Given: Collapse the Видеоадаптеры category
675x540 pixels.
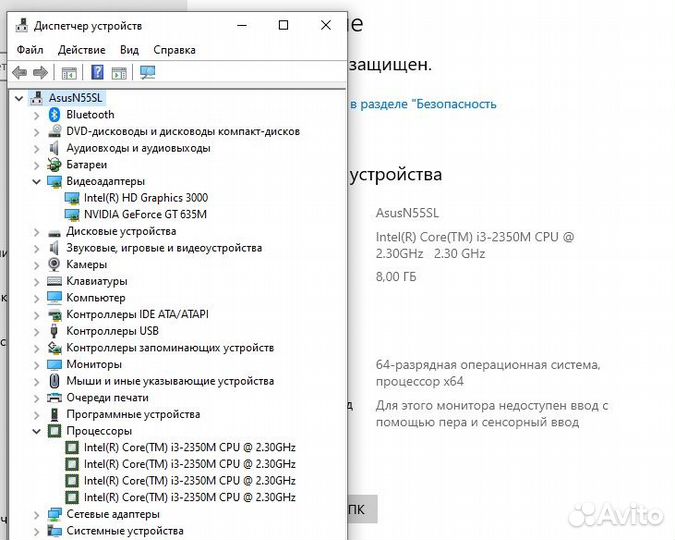Looking at the screenshot, I should click(37, 181).
